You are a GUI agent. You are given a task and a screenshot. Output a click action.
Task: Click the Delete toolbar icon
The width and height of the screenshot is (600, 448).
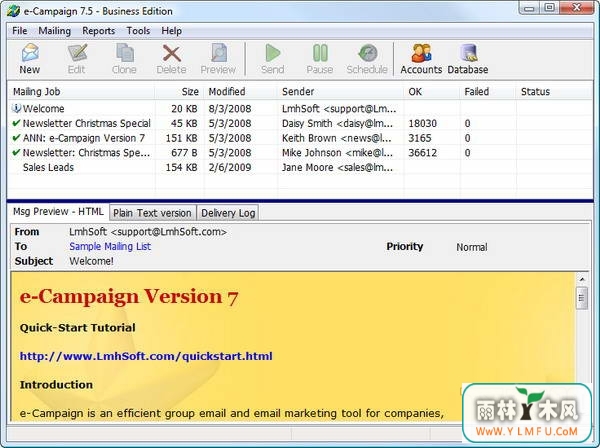(171, 59)
